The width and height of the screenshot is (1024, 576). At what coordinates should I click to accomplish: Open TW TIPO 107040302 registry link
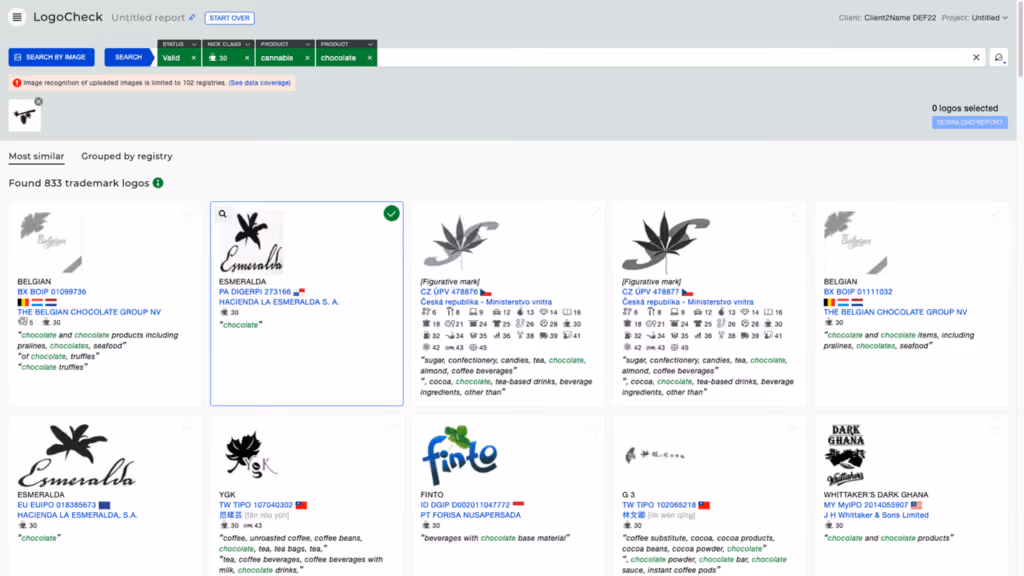tap(256, 505)
